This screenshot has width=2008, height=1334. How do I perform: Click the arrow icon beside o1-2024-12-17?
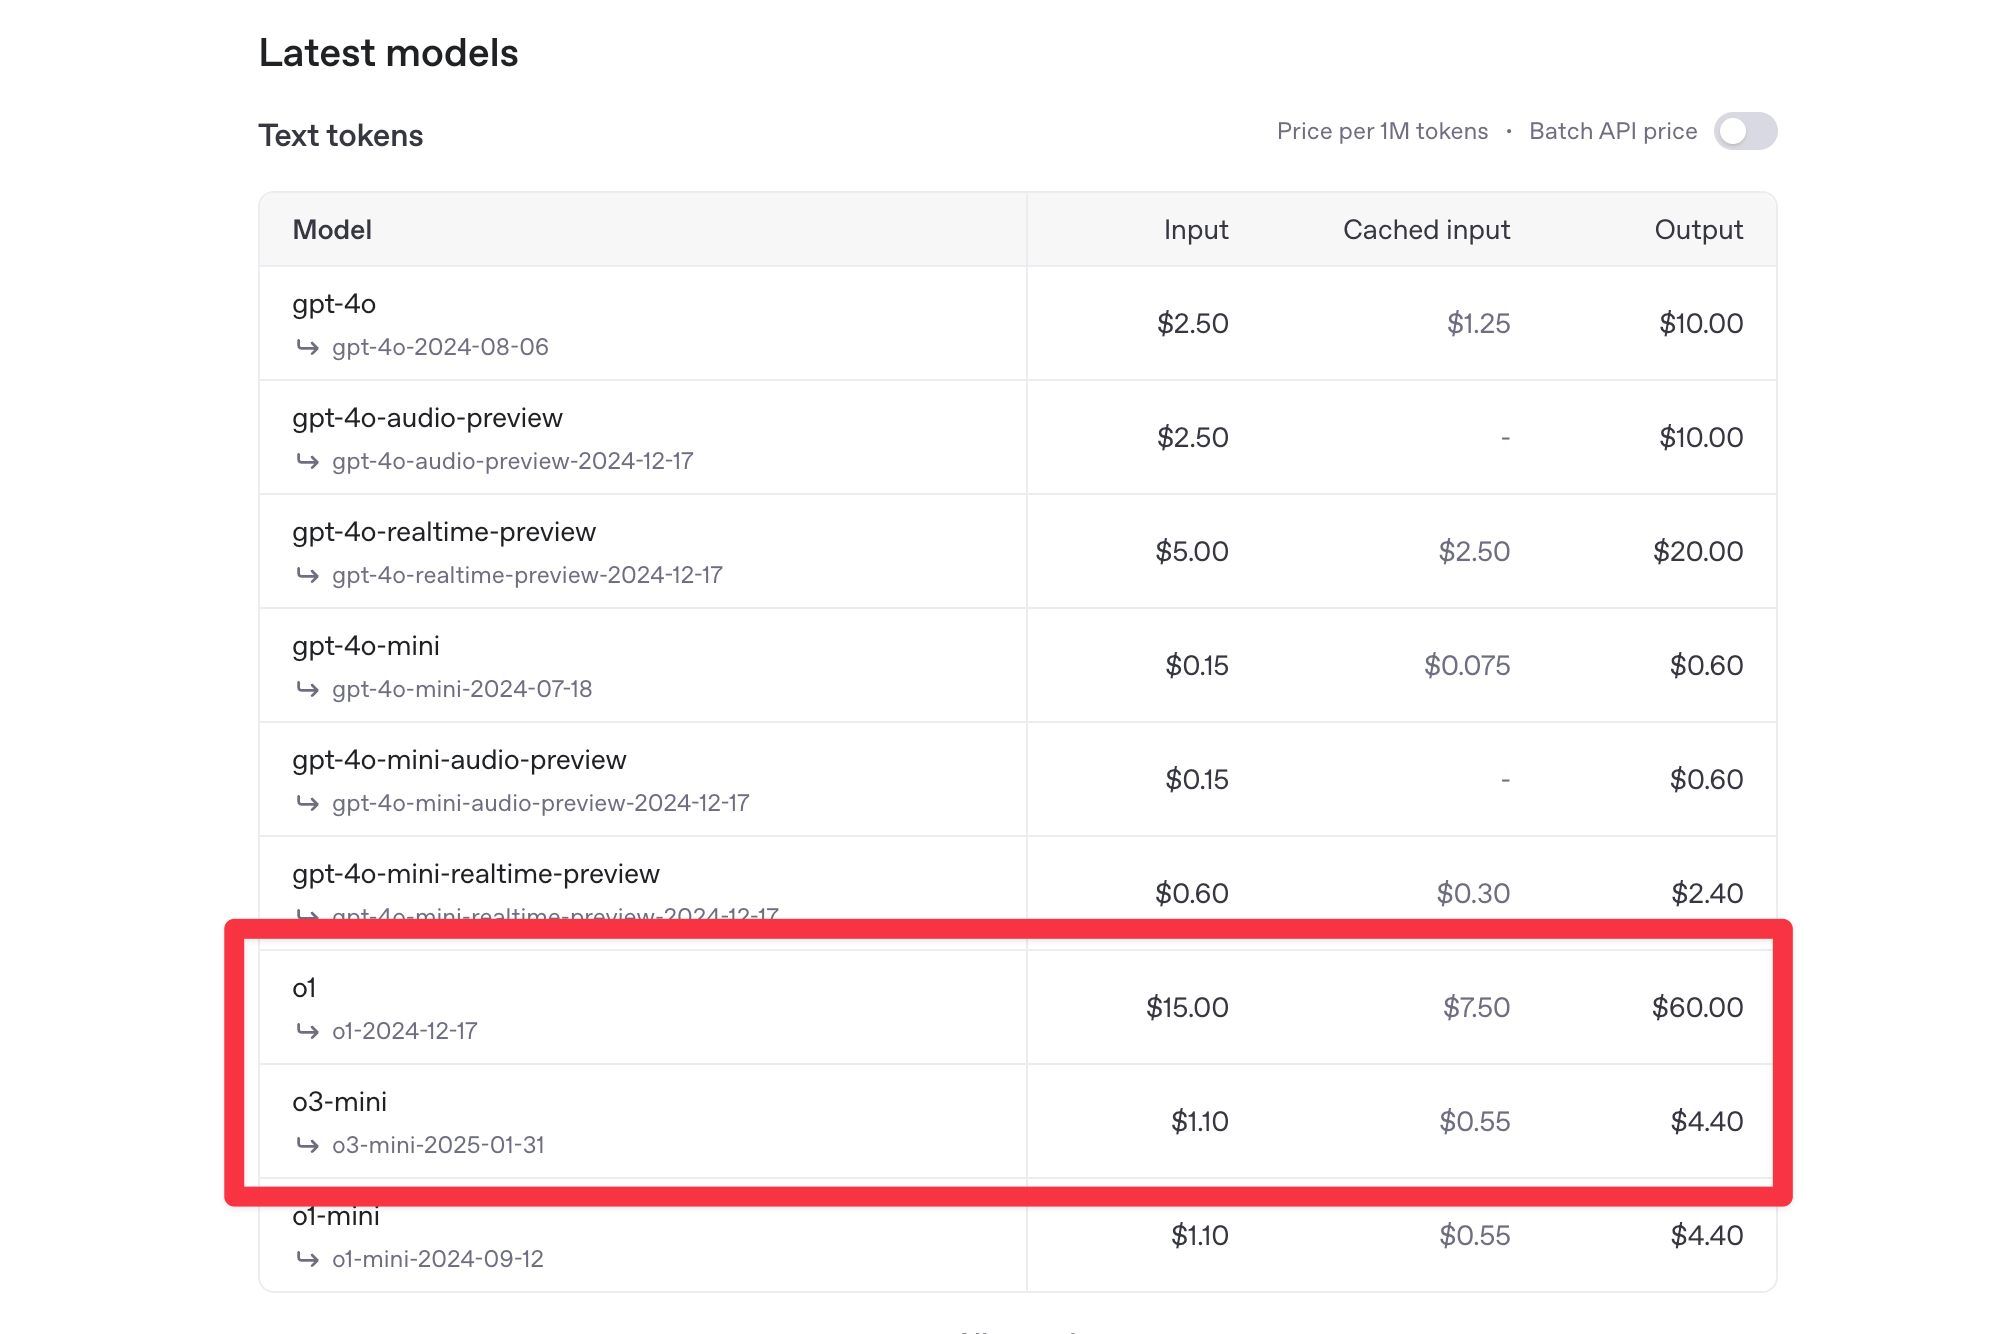point(307,1031)
